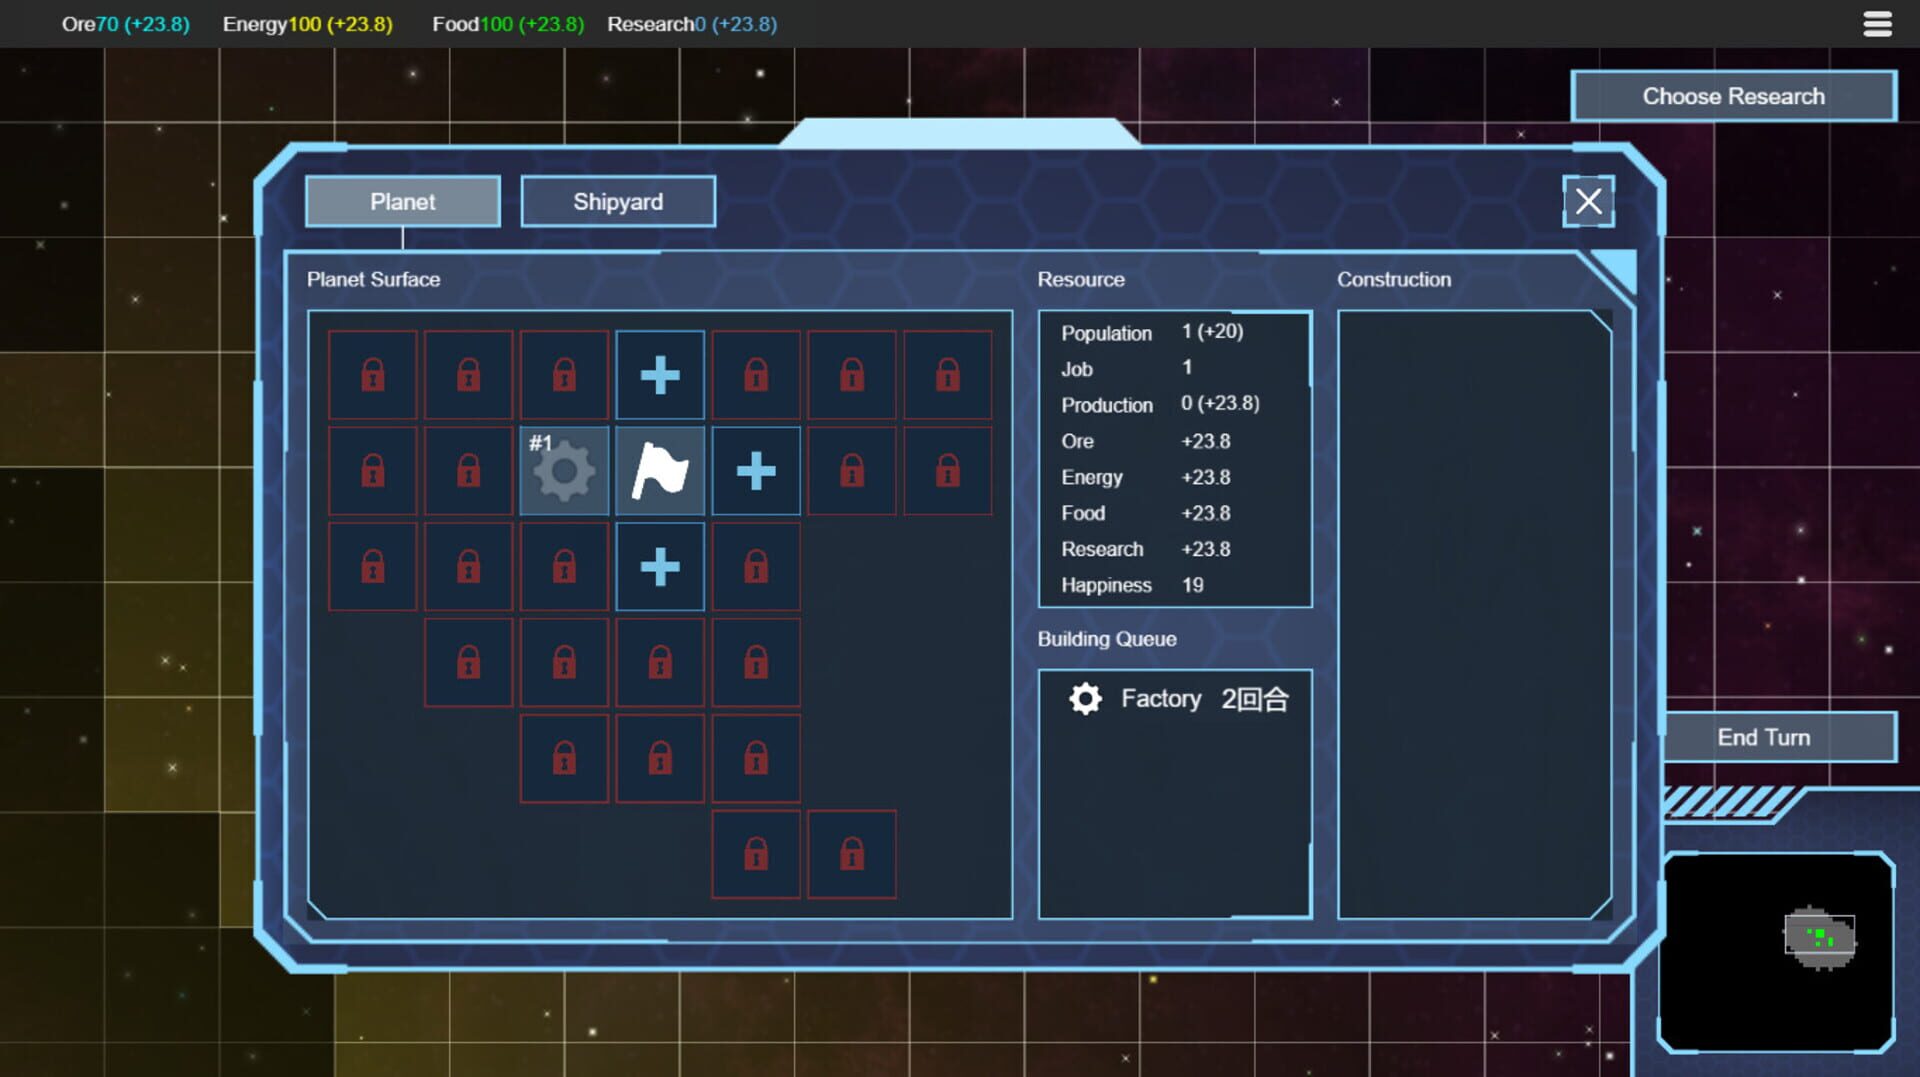1920x1077 pixels.
Task: Click the plus tile in the top row
Action: (659, 374)
